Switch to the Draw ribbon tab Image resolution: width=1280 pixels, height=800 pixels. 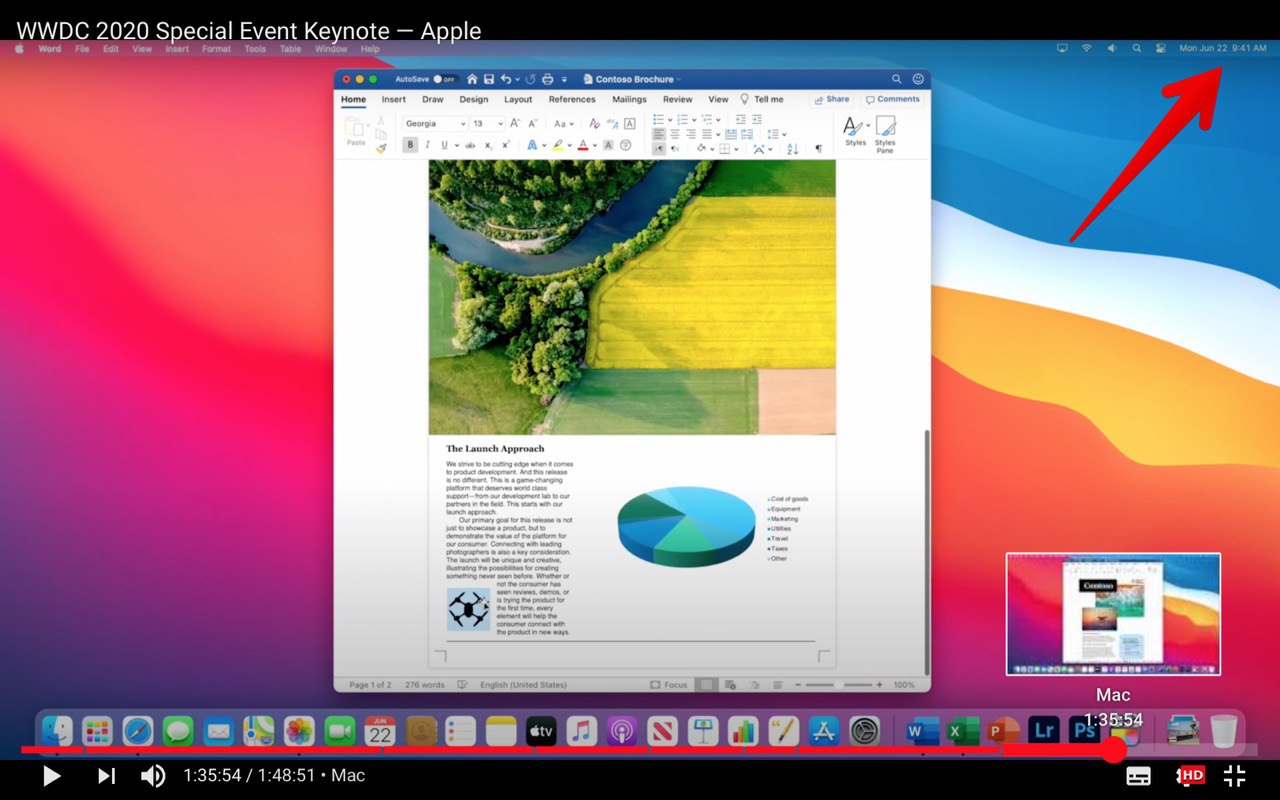click(x=433, y=99)
